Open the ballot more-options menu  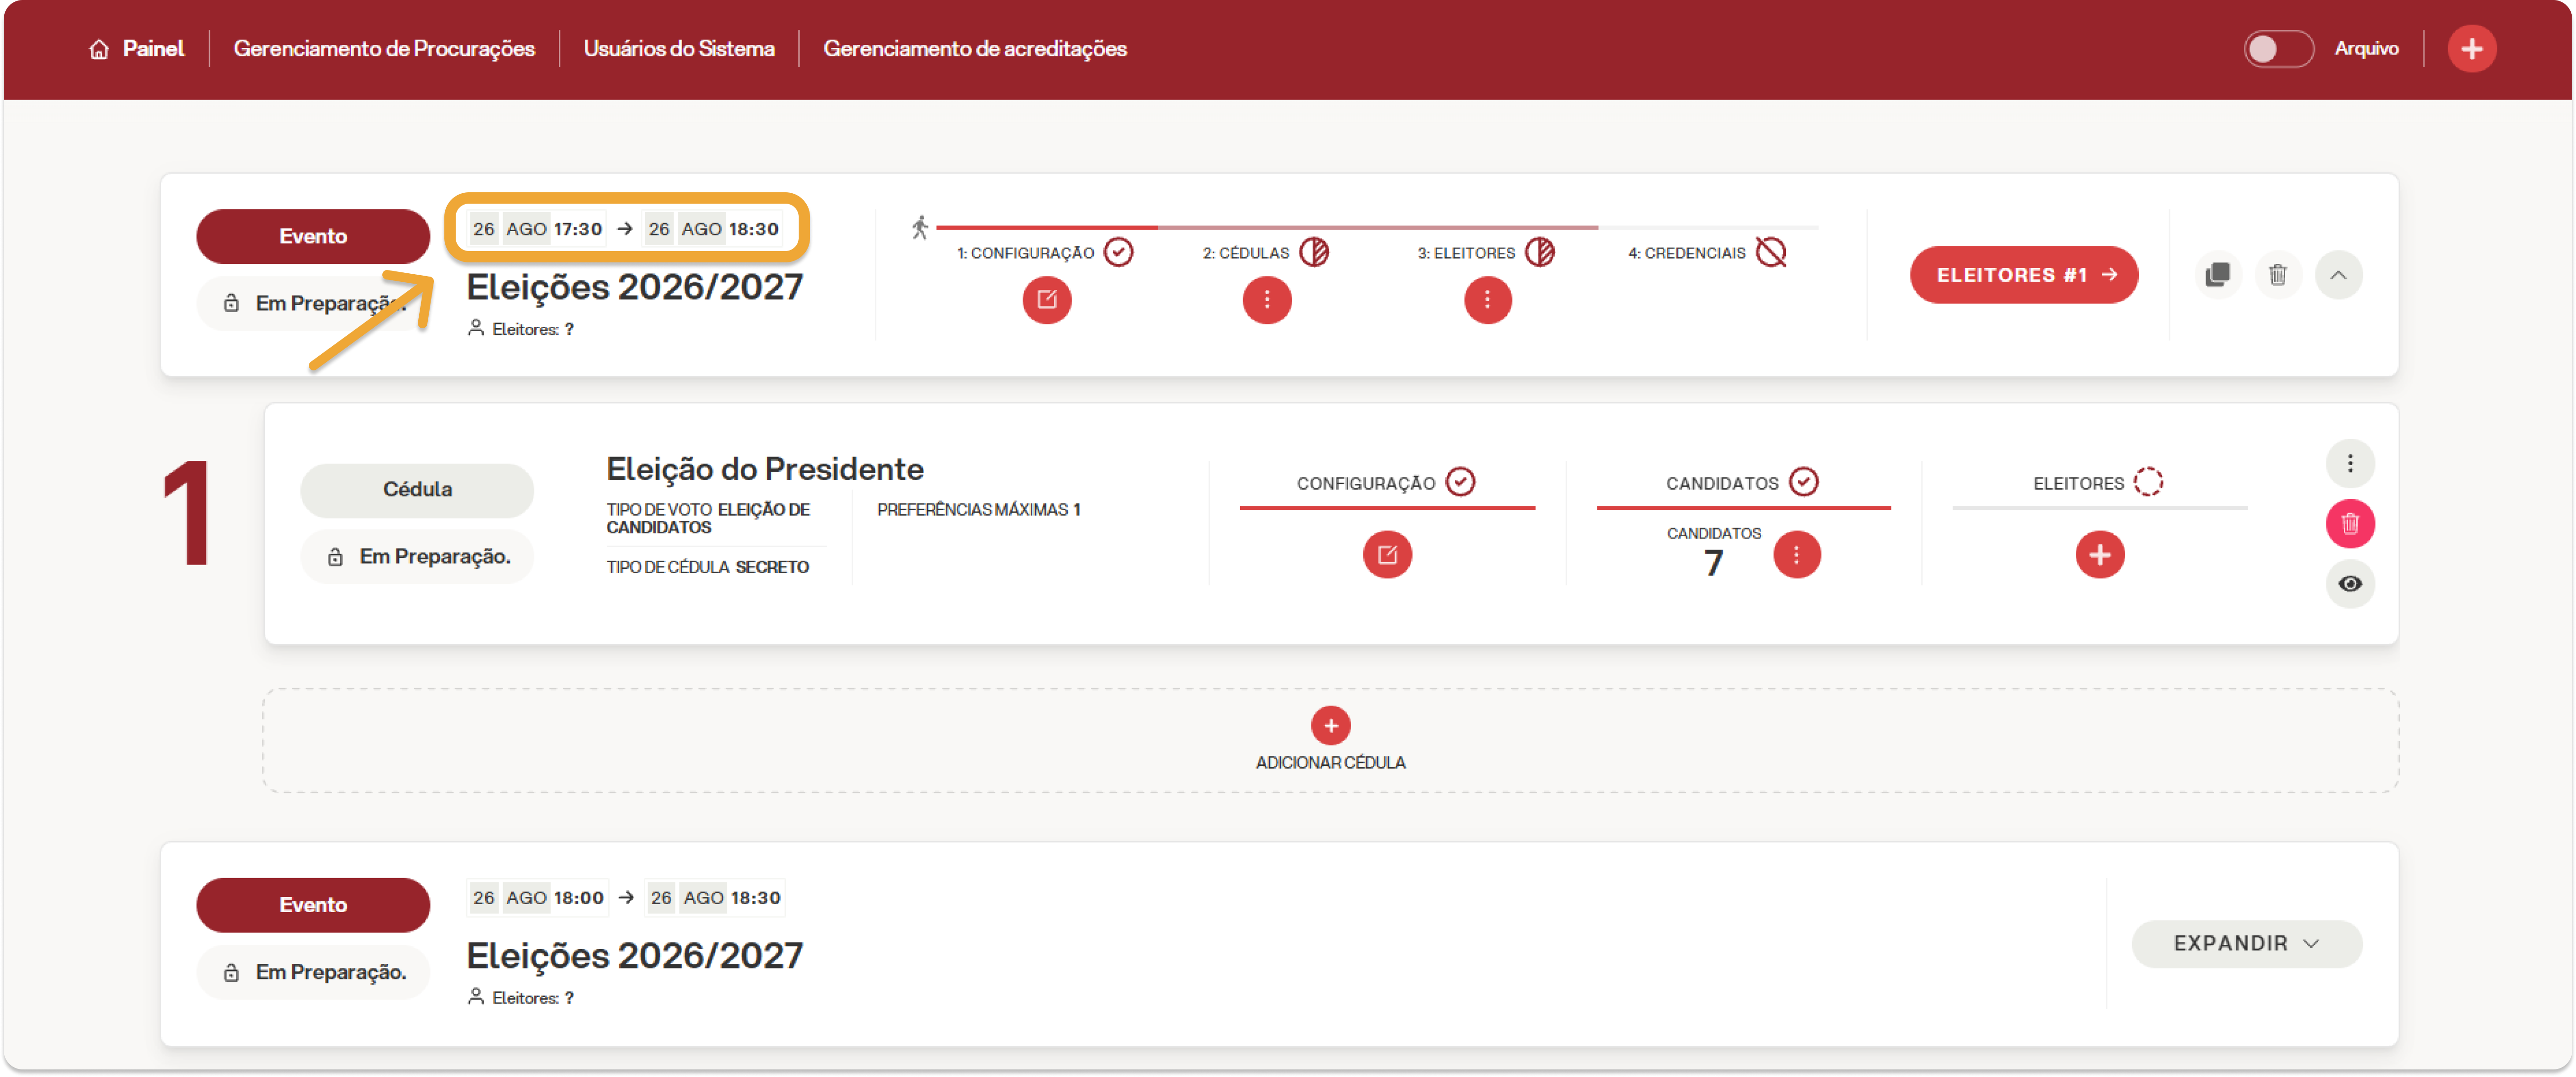(2350, 463)
